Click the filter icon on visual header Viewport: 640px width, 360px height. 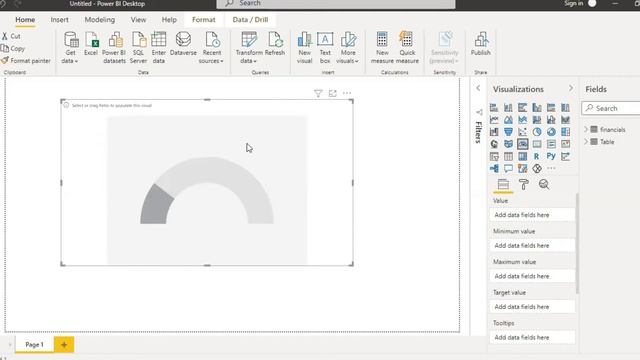[x=318, y=93]
